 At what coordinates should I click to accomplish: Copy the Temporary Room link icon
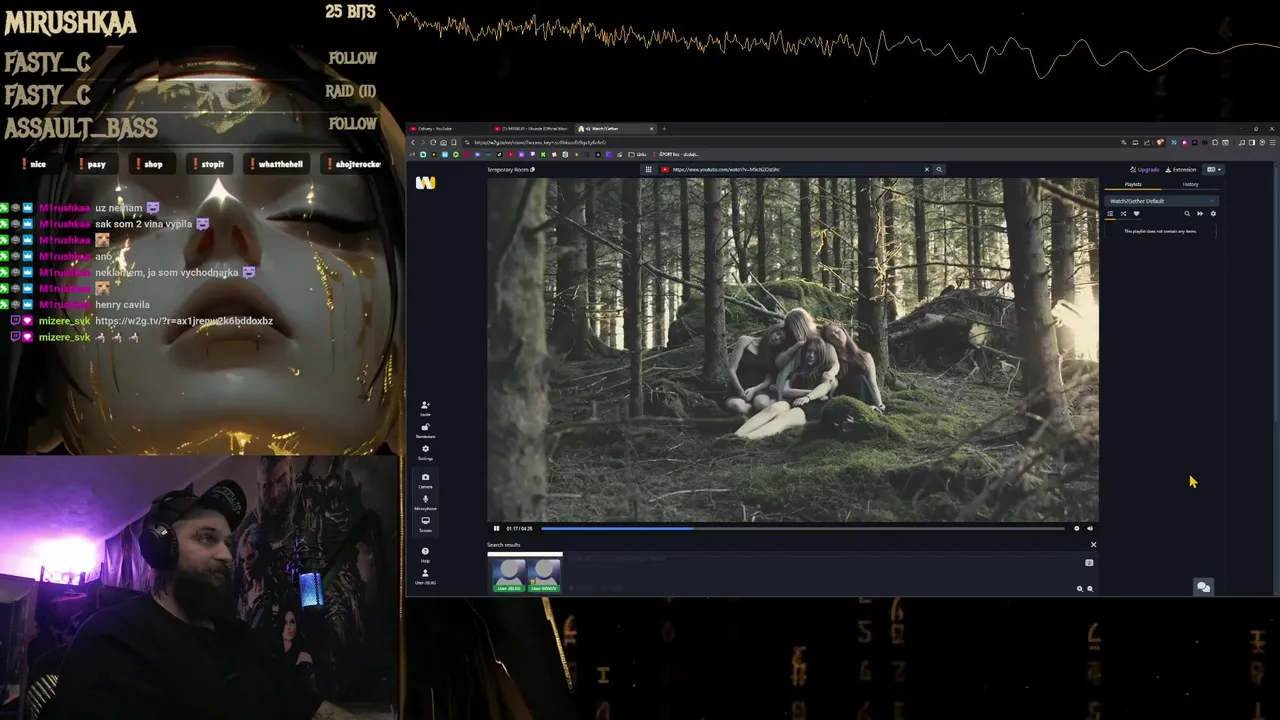[532, 170]
